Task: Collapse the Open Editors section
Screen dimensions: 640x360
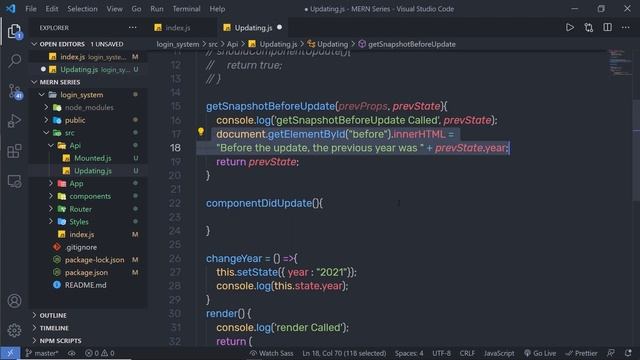Action: coord(34,44)
